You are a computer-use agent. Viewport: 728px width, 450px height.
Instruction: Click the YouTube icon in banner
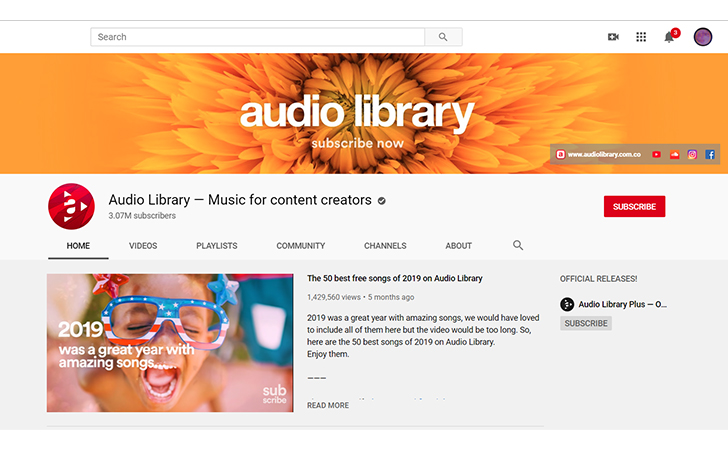coord(656,155)
